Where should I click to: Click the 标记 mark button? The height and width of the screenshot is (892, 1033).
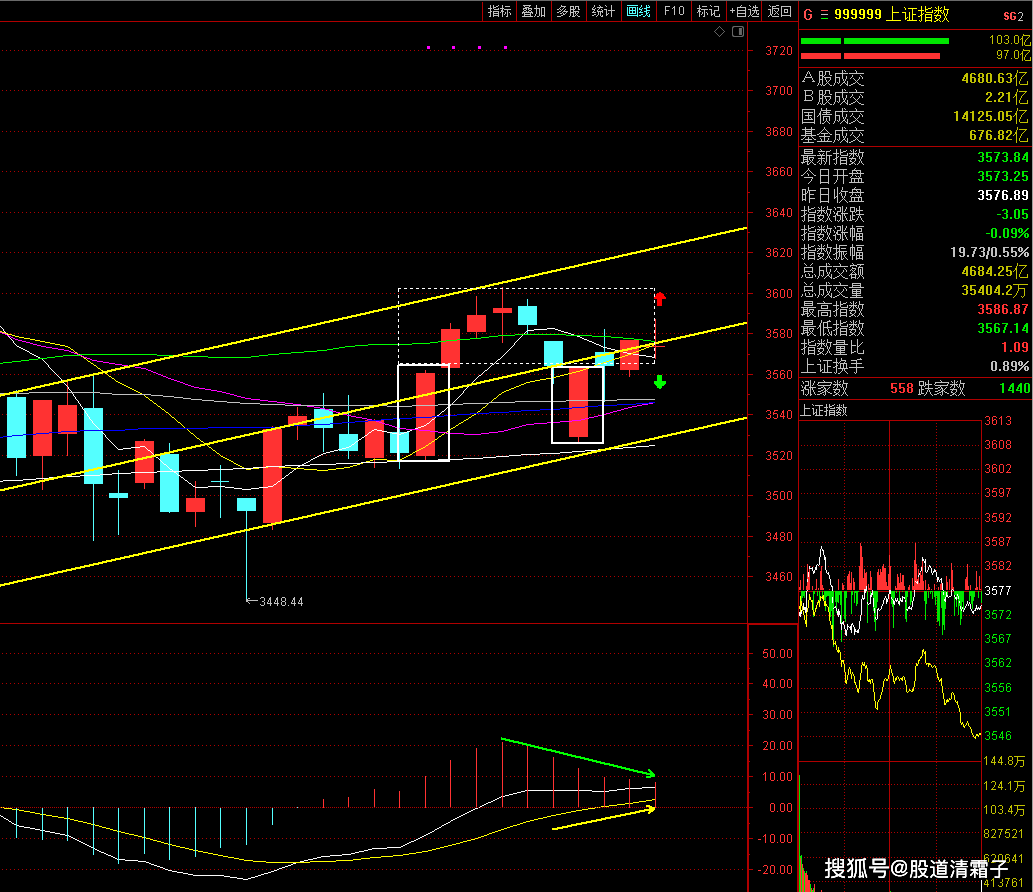(x=708, y=11)
